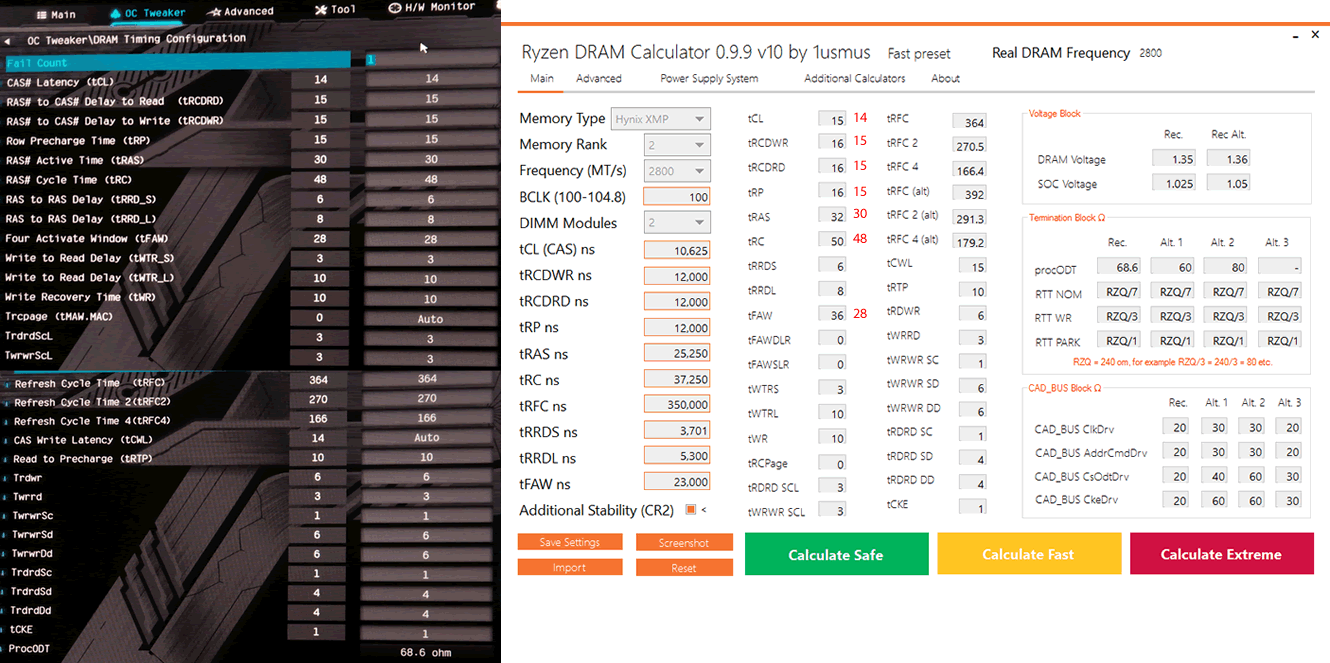
Task: Click the RTT NOM Rec. value RZQ/7
Action: click(x=1119, y=291)
